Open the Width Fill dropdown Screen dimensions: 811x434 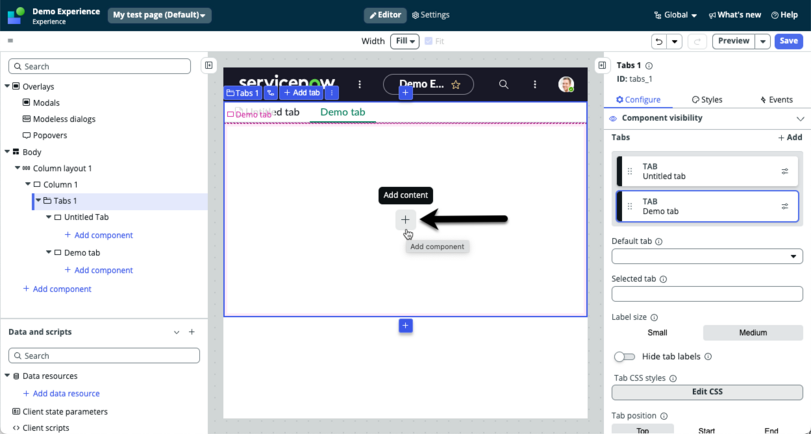pos(404,41)
